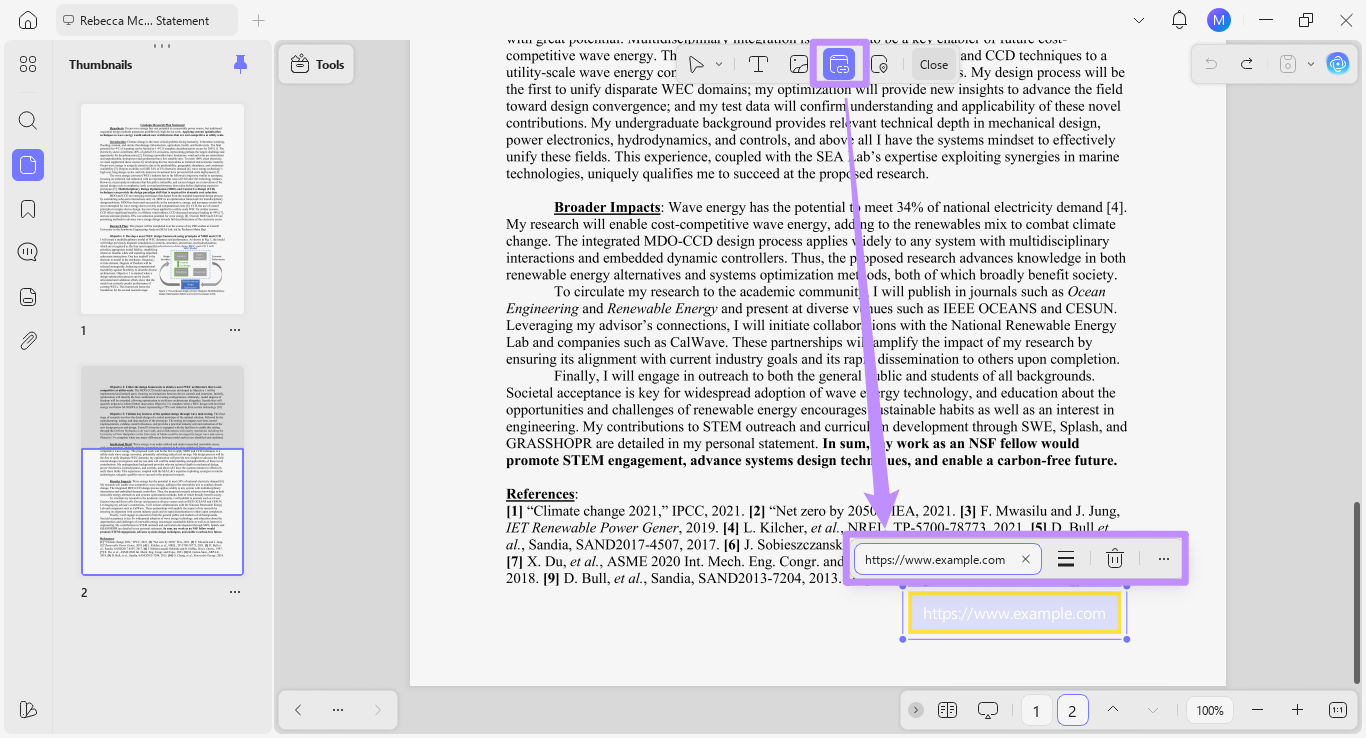Open the tab list dropdown arrow

[1139, 20]
